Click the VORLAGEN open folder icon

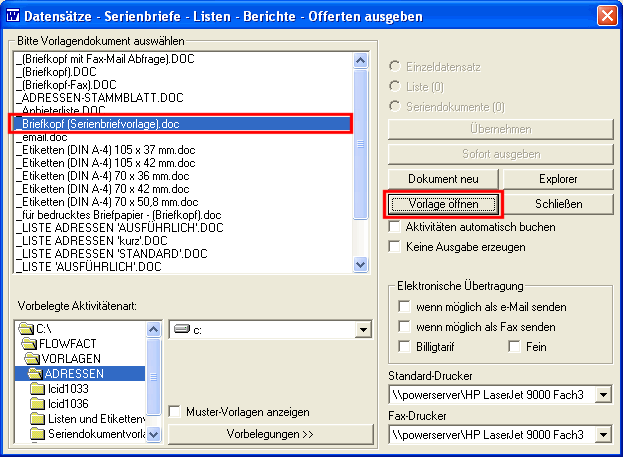coord(32,358)
